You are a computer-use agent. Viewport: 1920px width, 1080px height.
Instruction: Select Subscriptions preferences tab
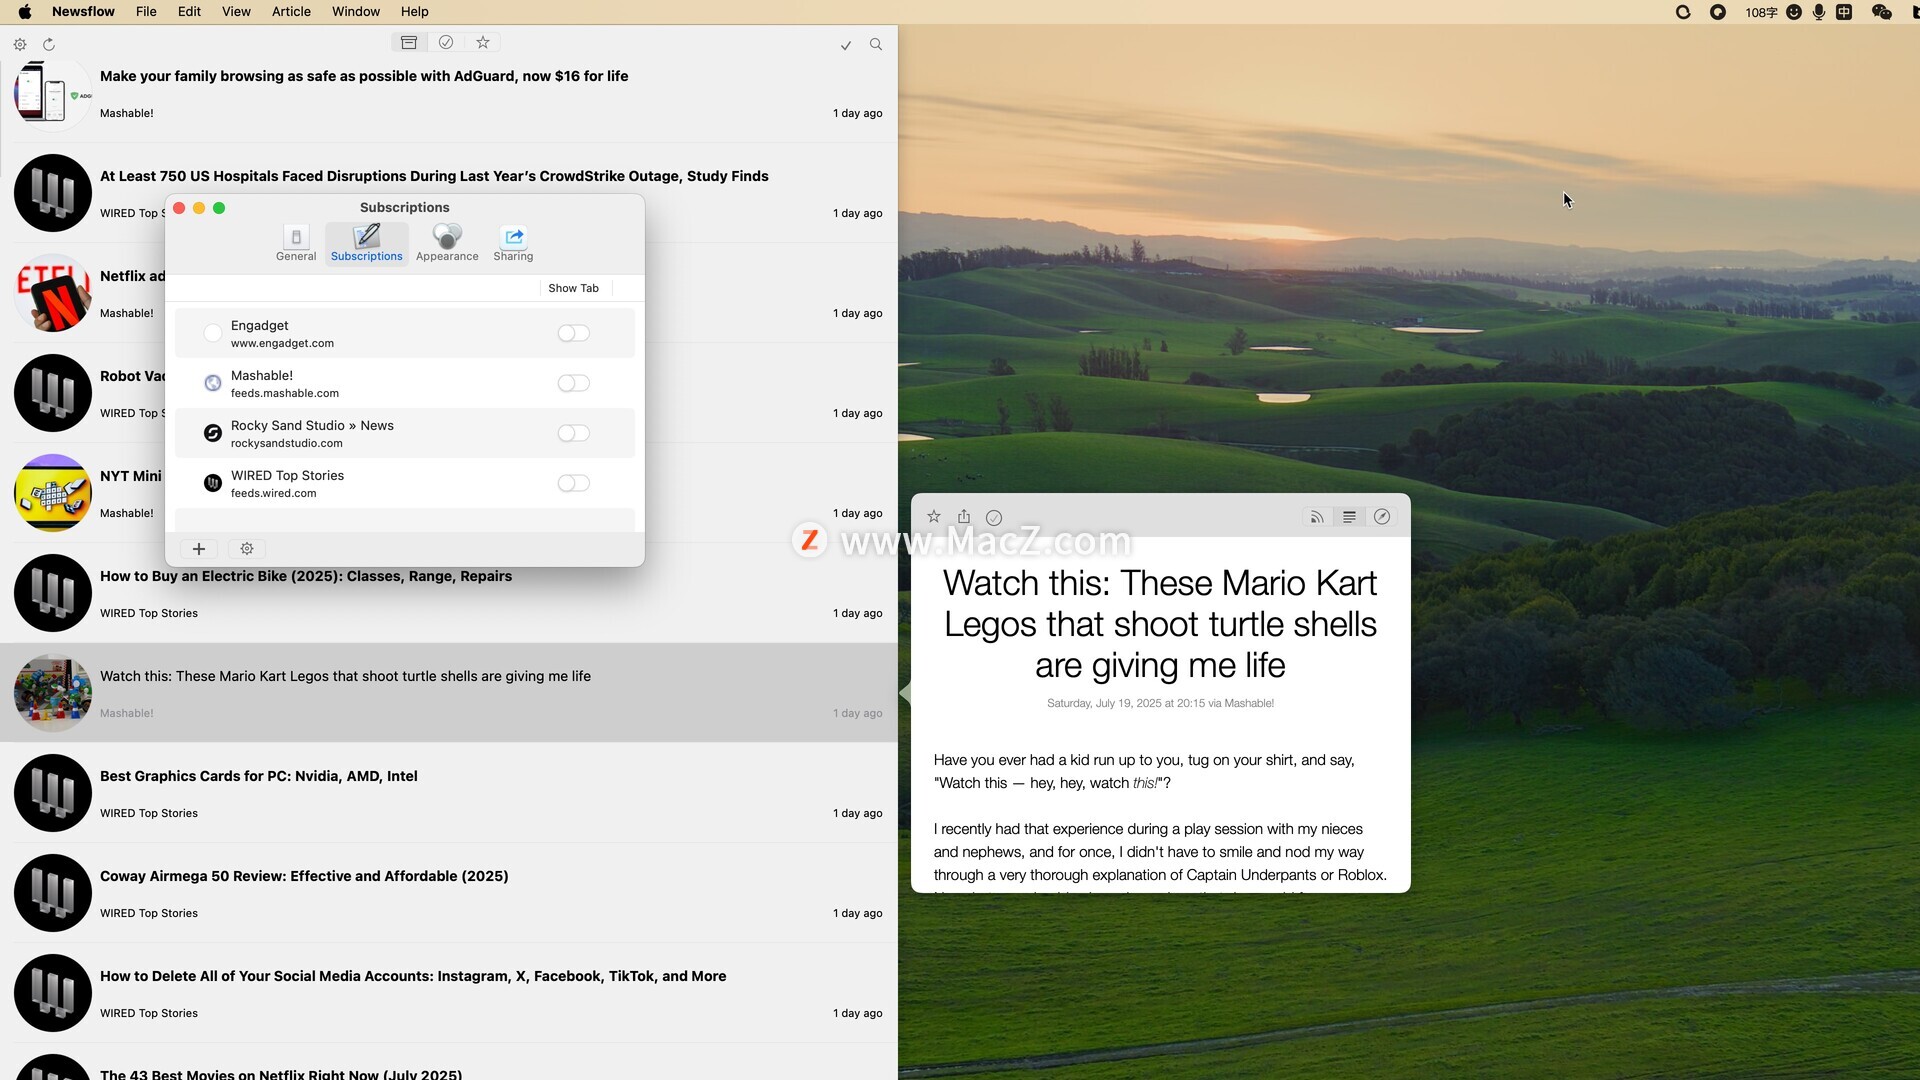click(367, 243)
